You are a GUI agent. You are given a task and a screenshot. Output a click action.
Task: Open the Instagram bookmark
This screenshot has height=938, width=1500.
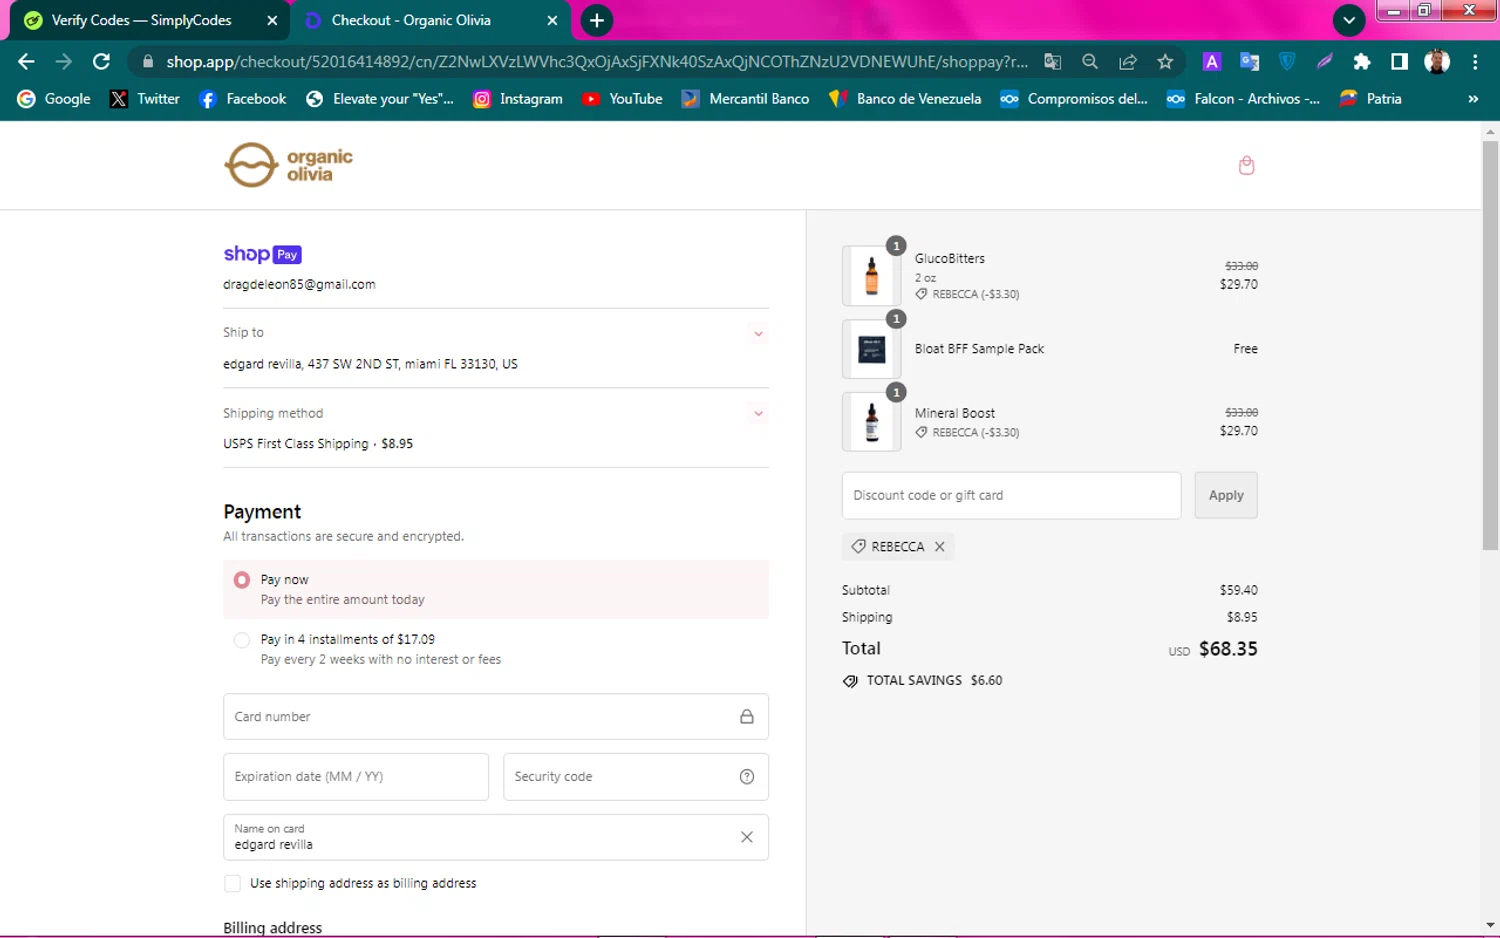click(517, 99)
